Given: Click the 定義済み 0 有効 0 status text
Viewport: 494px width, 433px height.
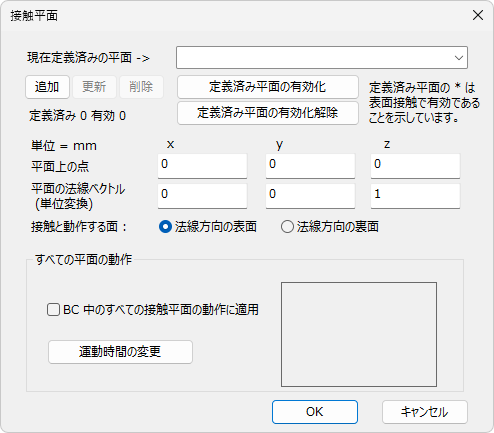Looking at the screenshot, I should coord(78,116).
